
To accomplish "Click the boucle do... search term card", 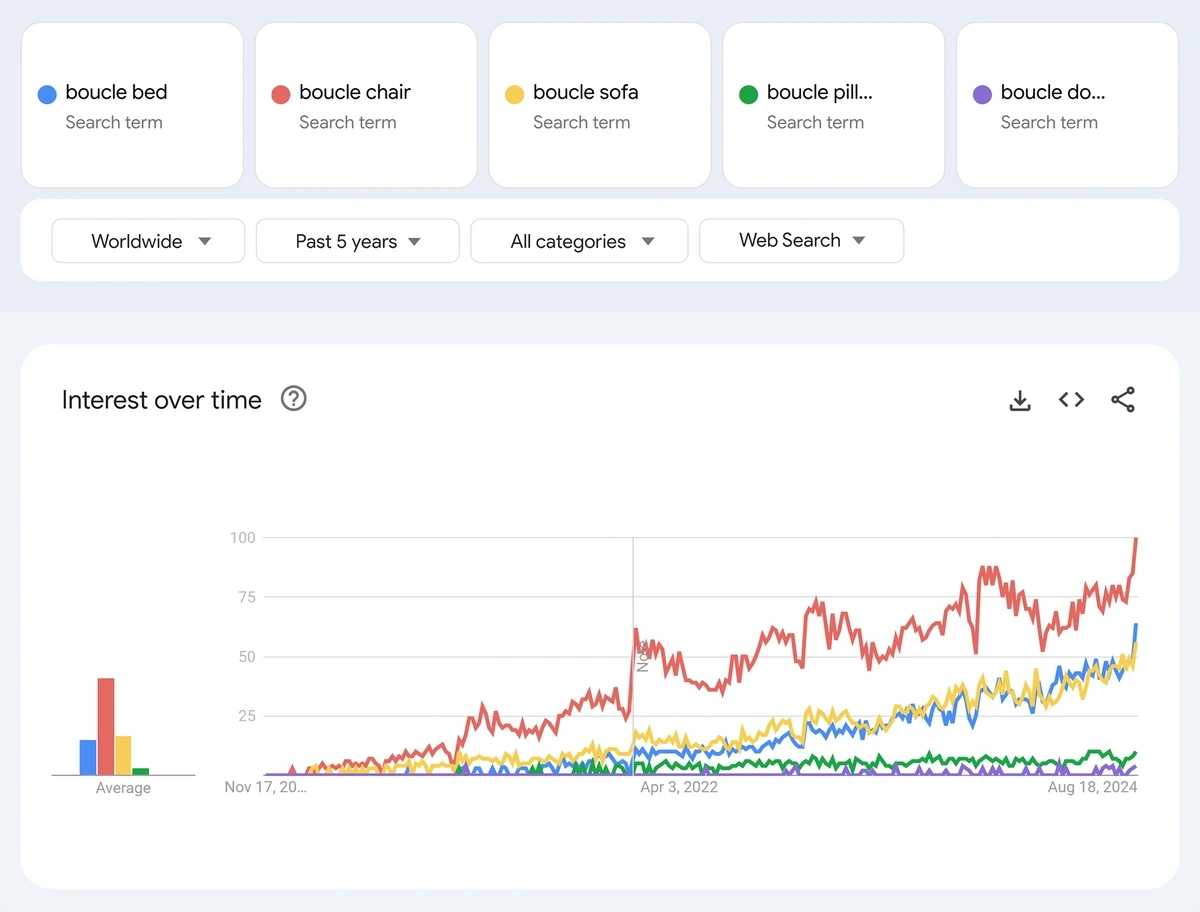I will [1067, 105].
